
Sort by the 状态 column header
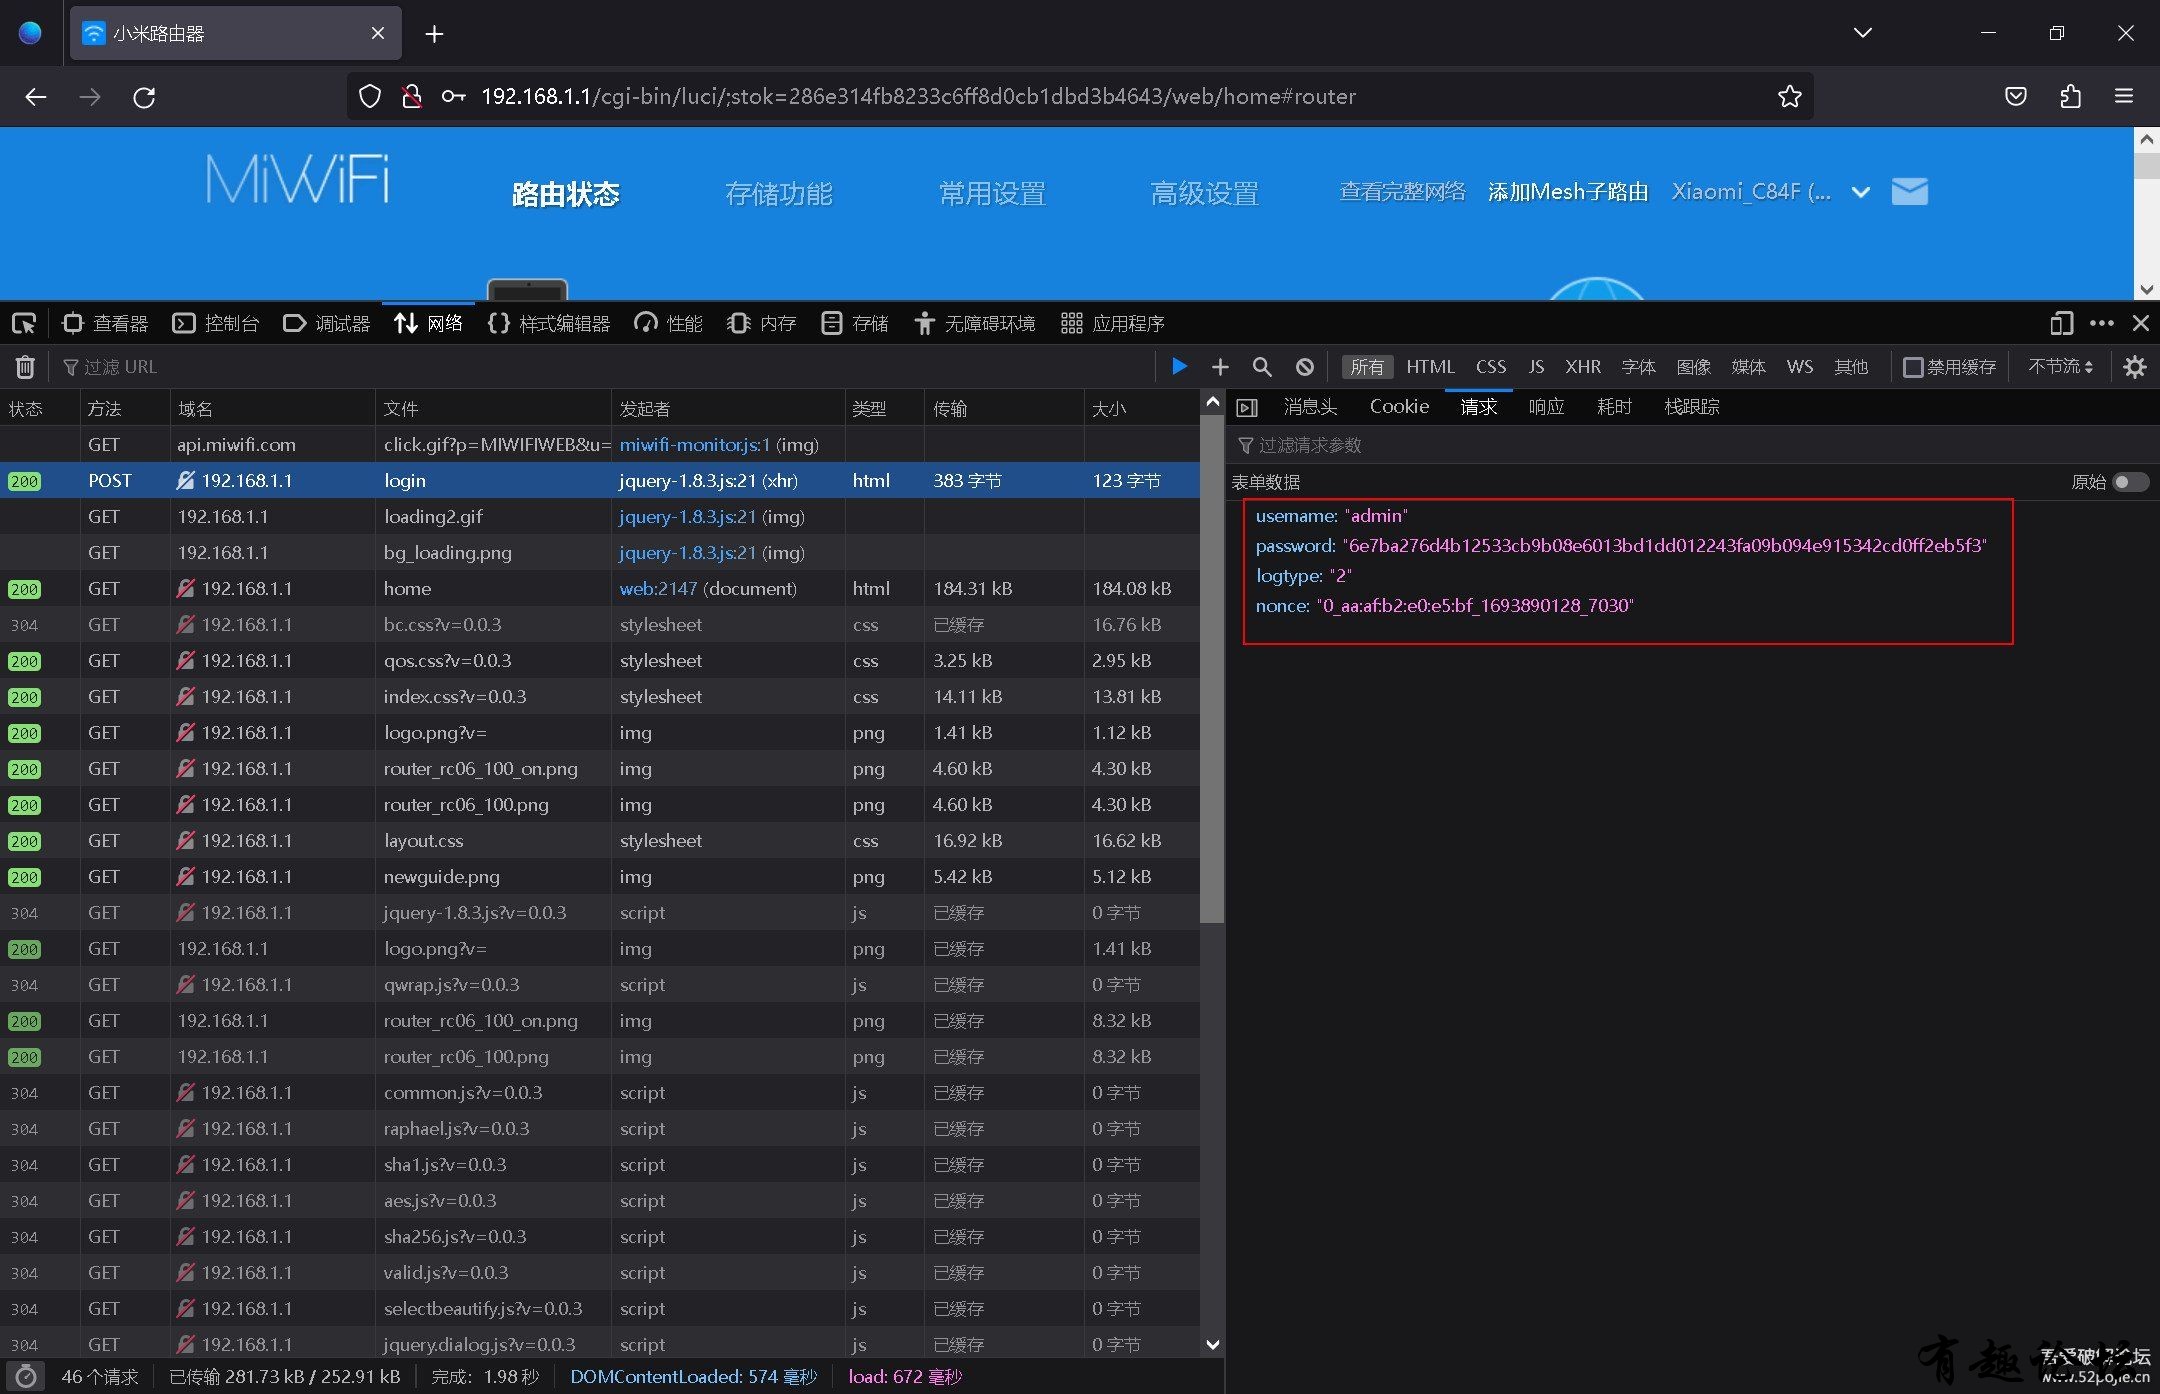(39, 409)
